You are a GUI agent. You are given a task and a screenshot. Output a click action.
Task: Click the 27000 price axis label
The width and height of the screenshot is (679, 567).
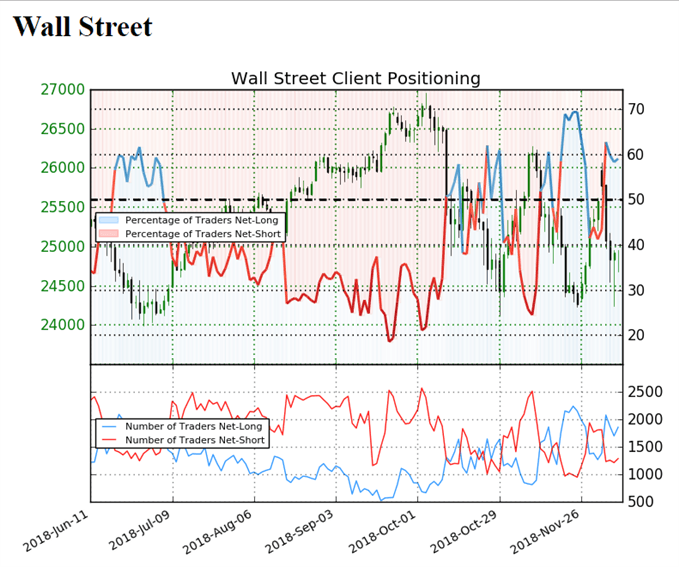click(63, 90)
